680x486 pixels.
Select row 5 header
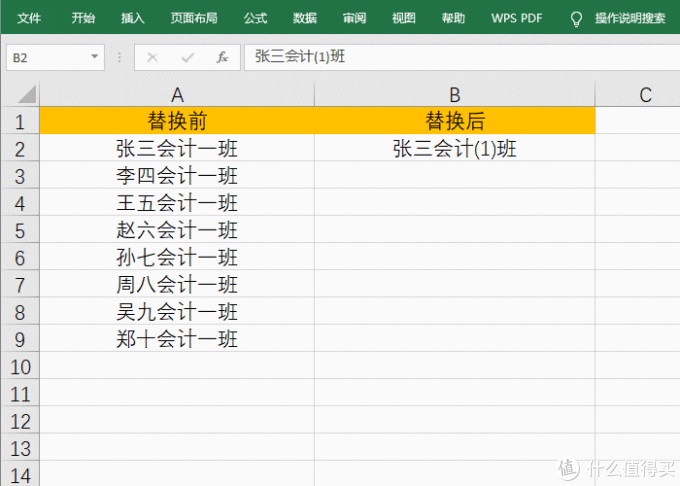click(20, 230)
